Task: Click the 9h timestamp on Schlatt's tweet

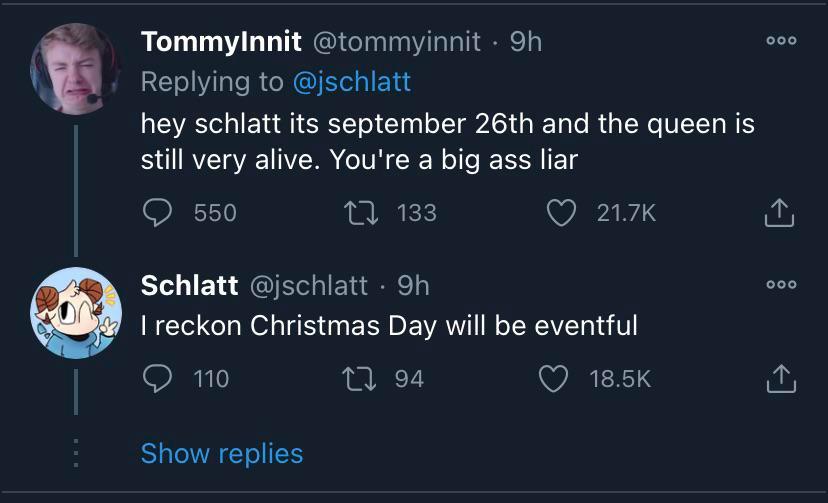Action: point(413,286)
